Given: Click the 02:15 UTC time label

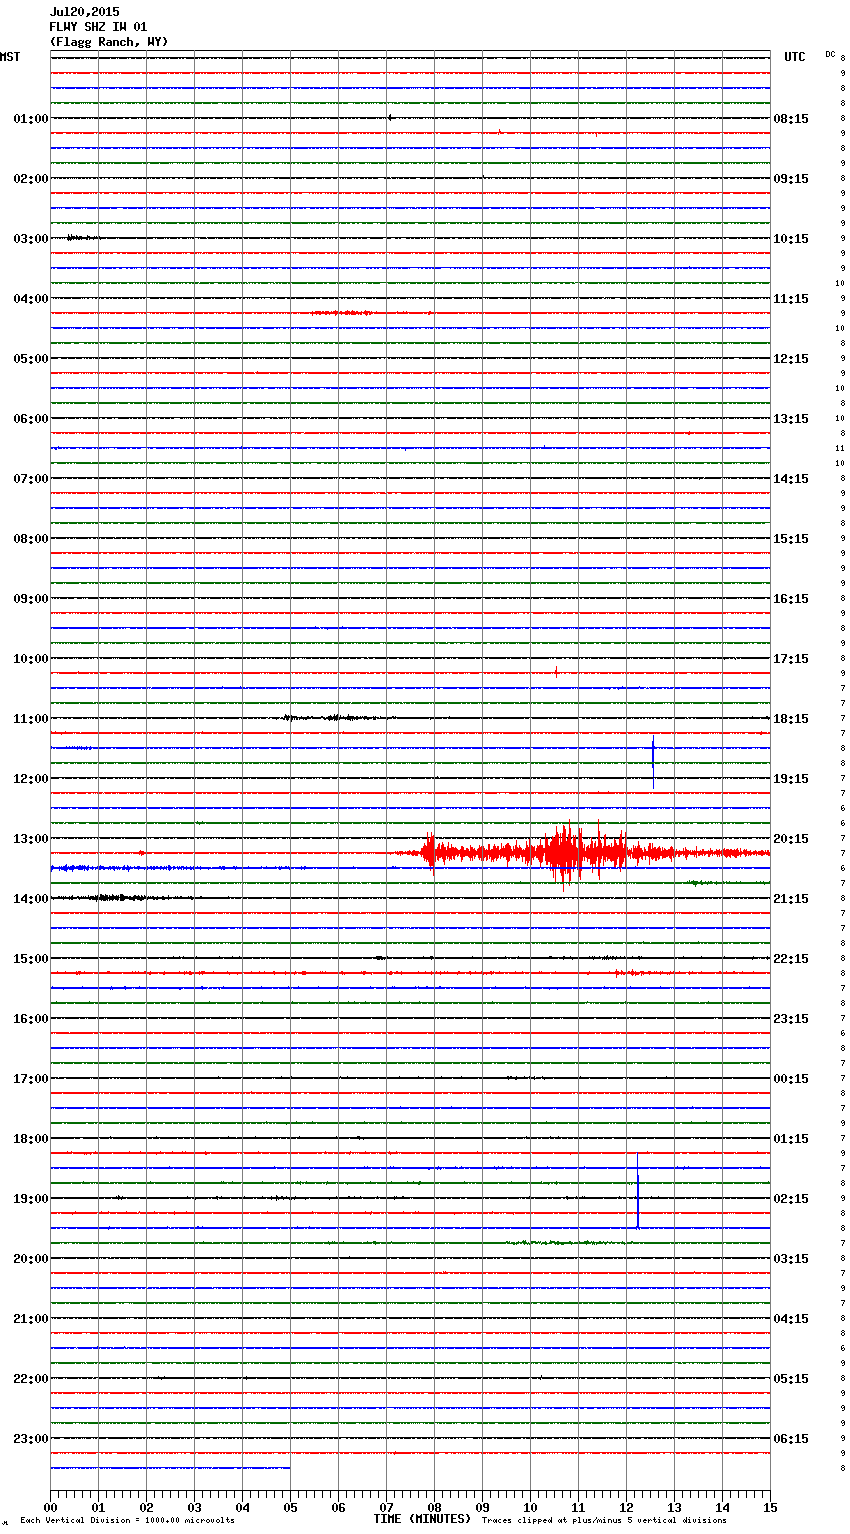Looking at the screenshot, I should (x=791, y=1199).
